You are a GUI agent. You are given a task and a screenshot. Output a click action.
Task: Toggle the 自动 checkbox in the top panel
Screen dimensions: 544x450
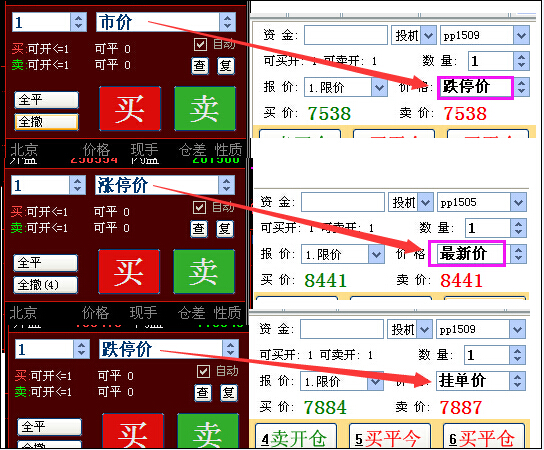(x=201, y=44)
